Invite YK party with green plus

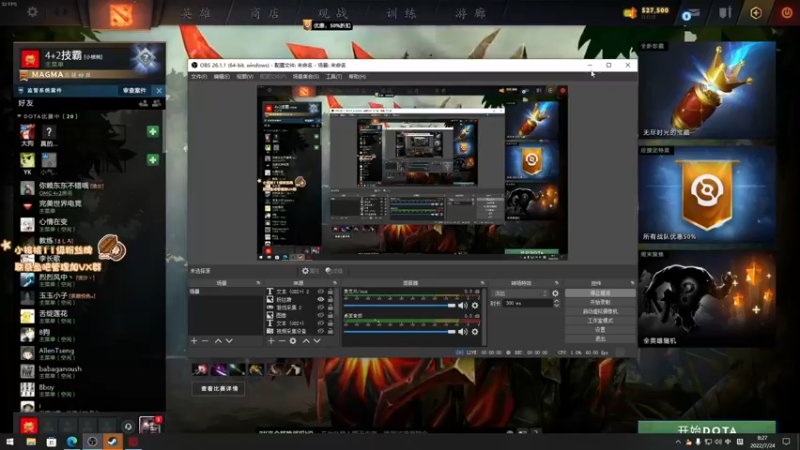tap(153, 160)
